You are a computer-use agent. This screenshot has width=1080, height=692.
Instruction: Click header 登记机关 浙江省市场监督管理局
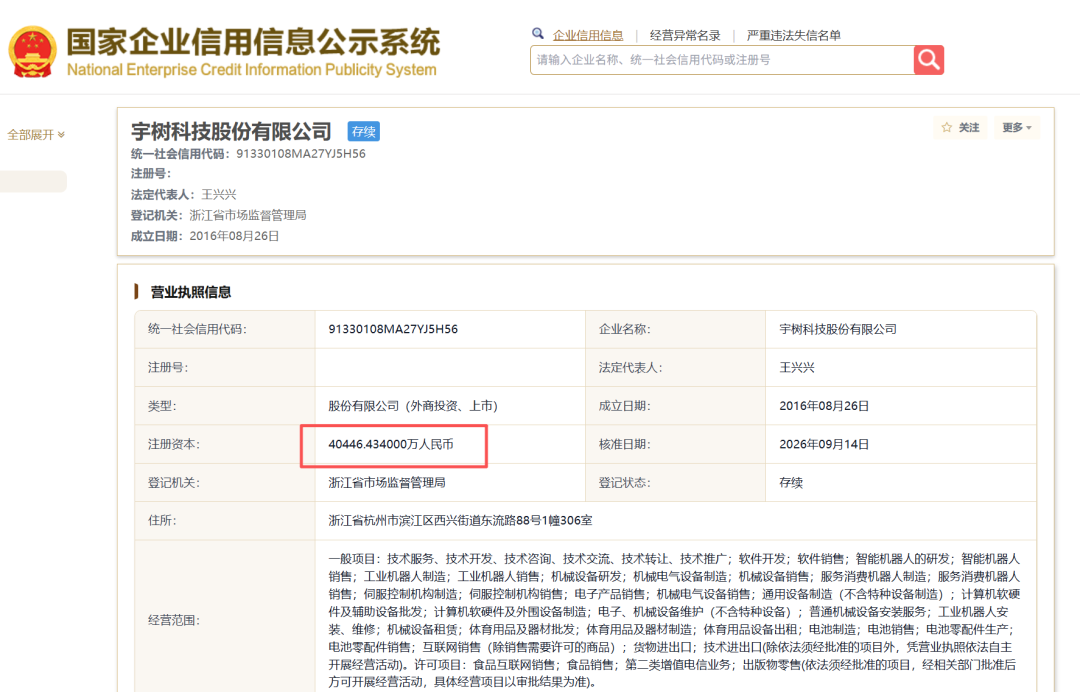point(248,215)
